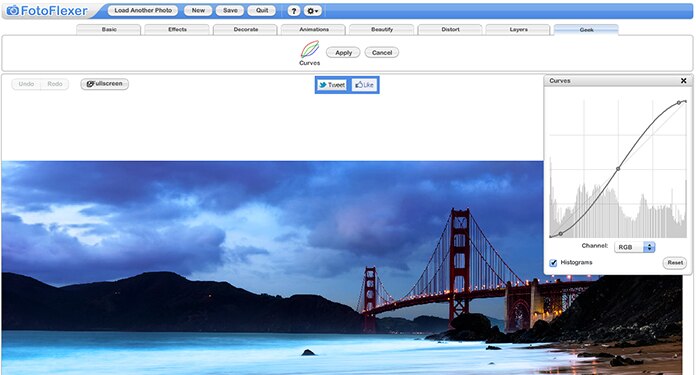Click the Facebook Like button

point(364,85)
